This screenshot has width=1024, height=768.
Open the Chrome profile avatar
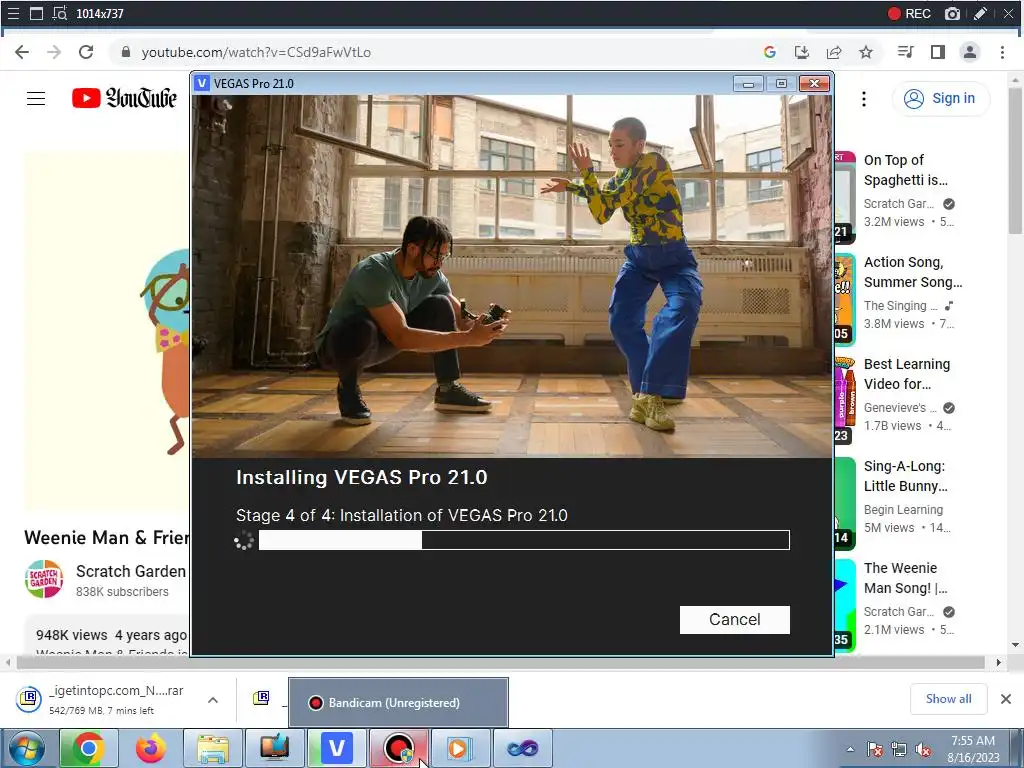point(970,52)
